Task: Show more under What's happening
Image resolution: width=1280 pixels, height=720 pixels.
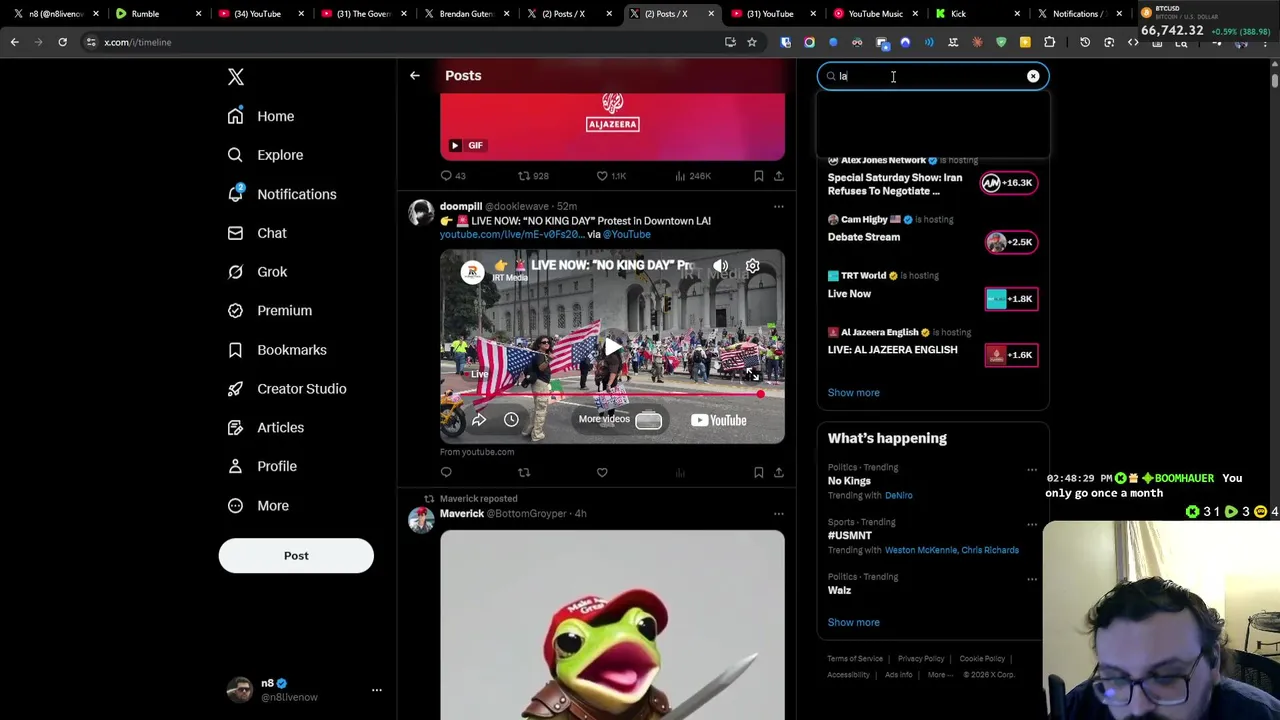Action: click(x=853, y=622)
